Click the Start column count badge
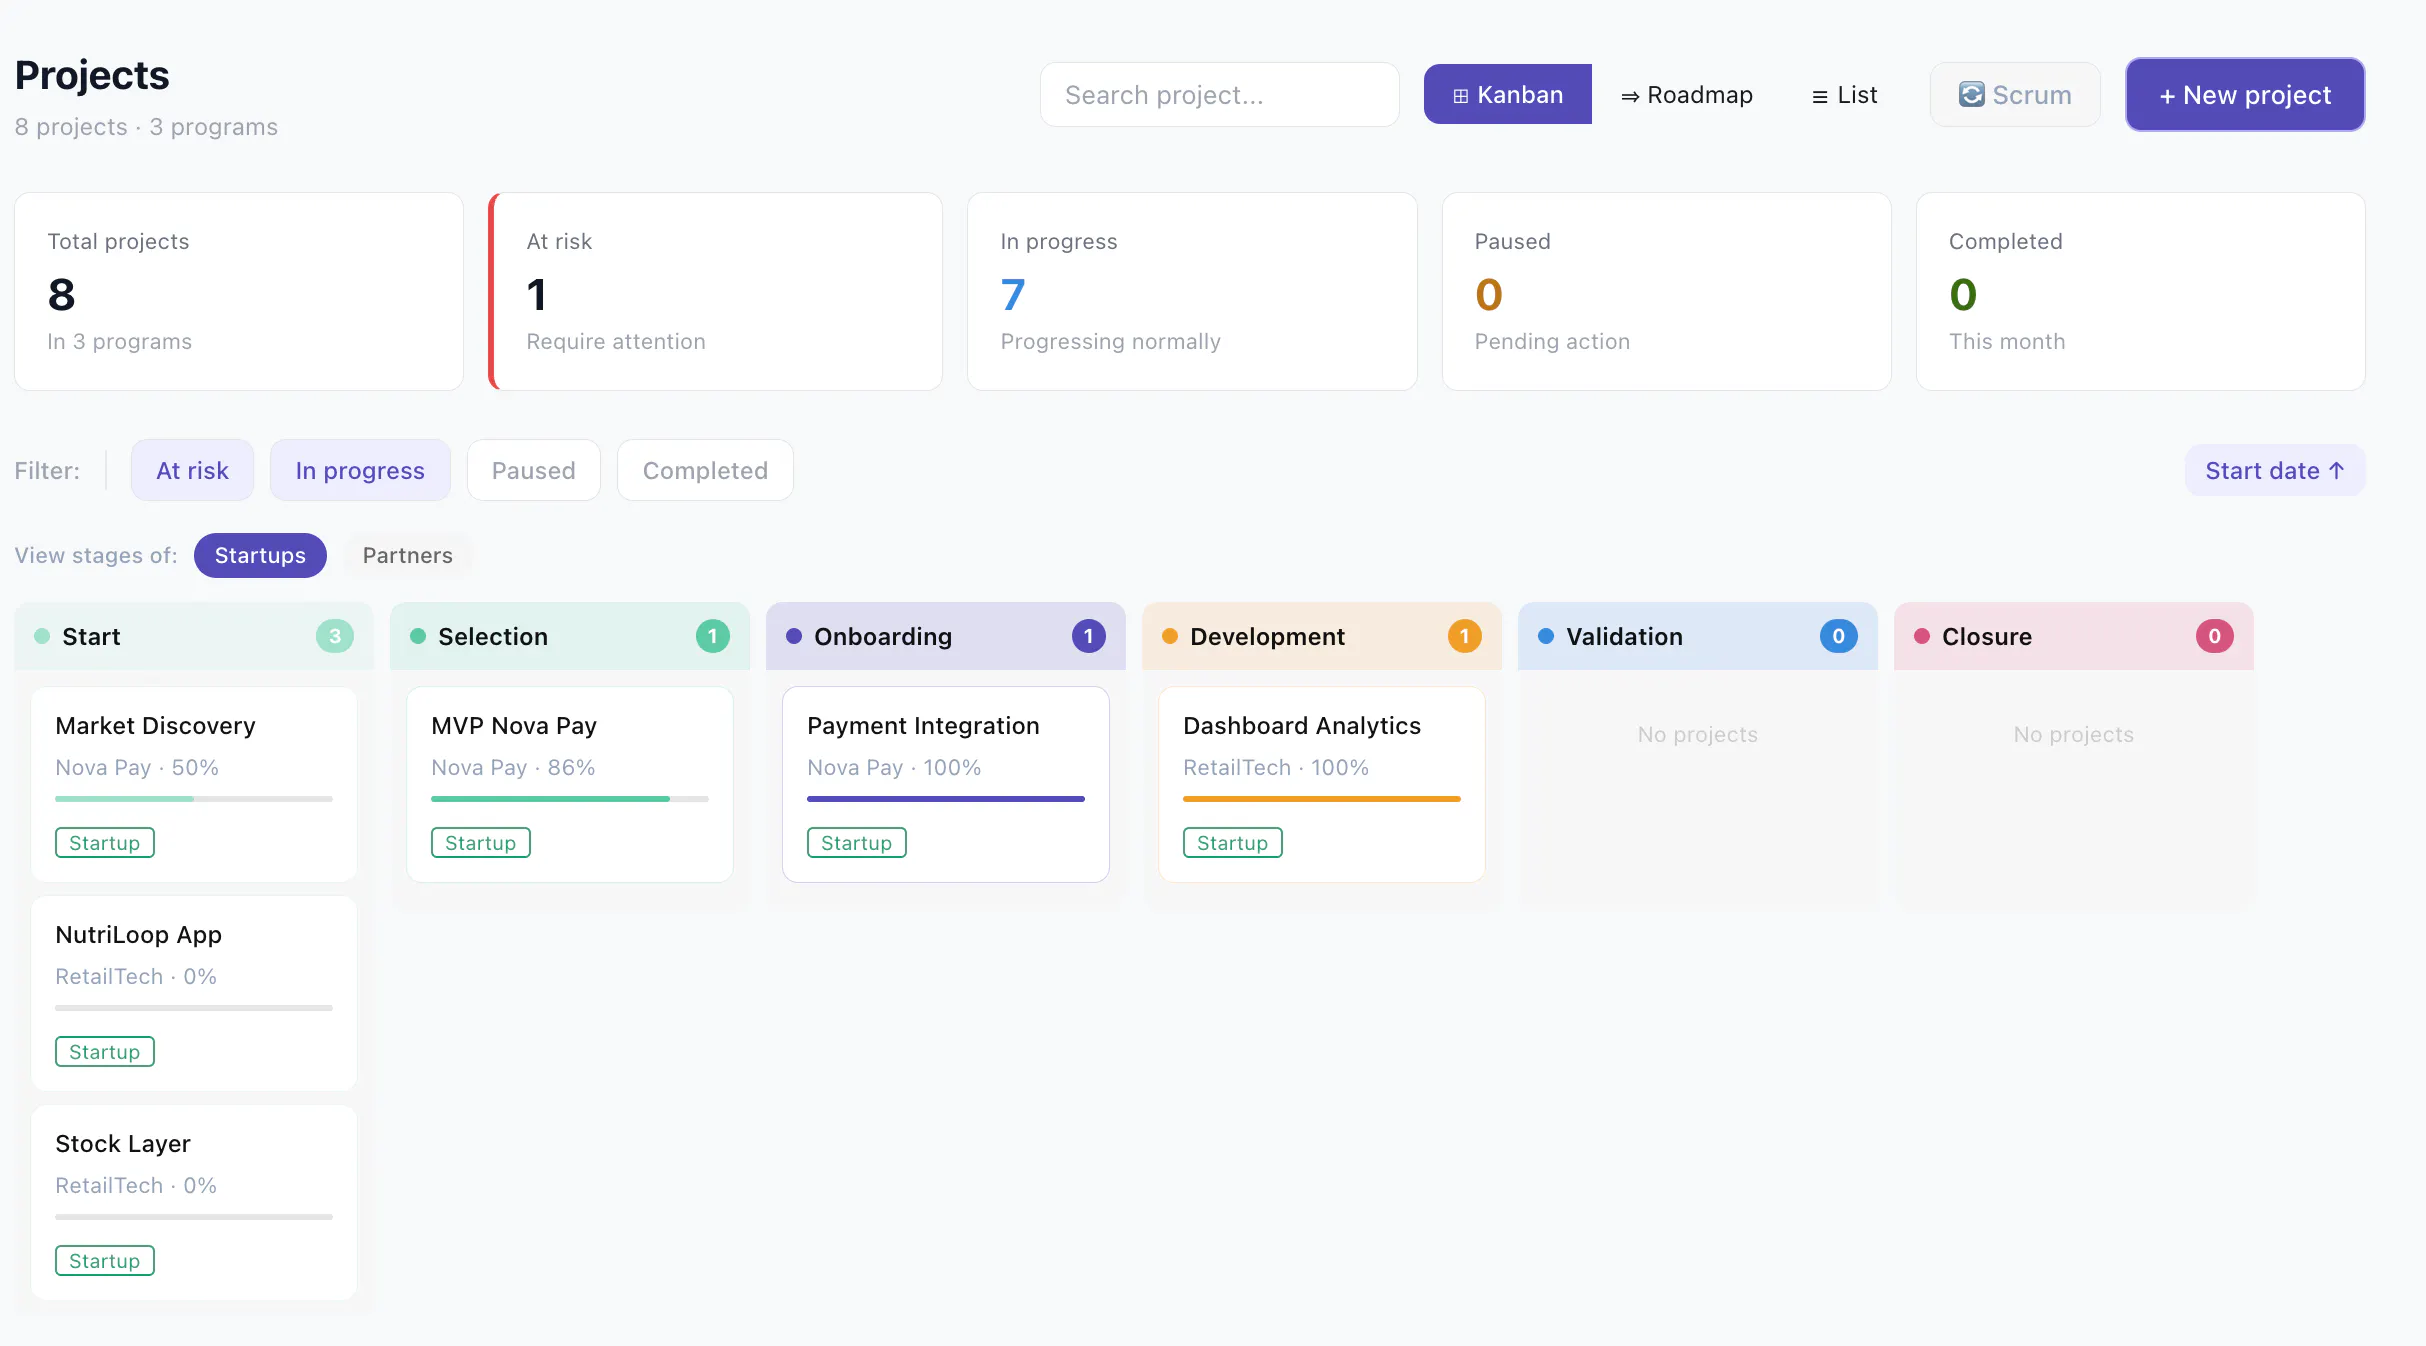The height and width of the screenshot is (1346, 2426). coord(335,636)
